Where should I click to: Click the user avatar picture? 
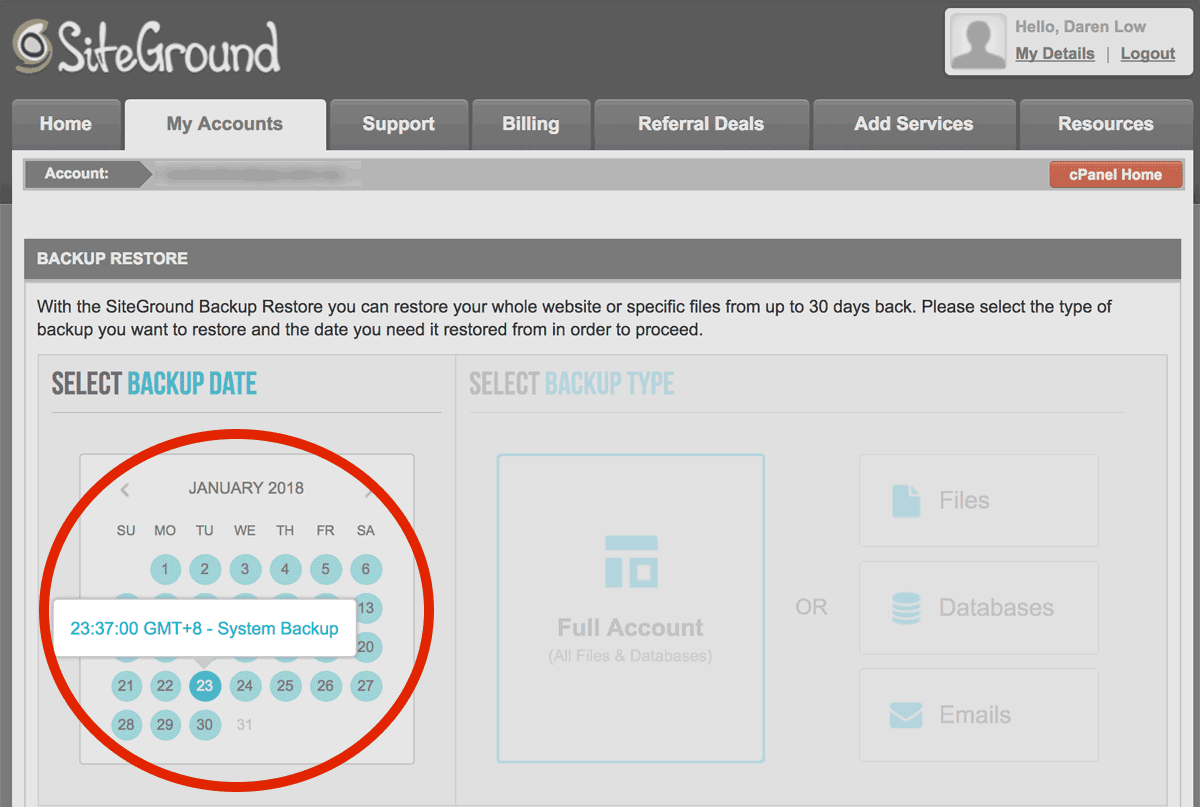tap(978, 42)
